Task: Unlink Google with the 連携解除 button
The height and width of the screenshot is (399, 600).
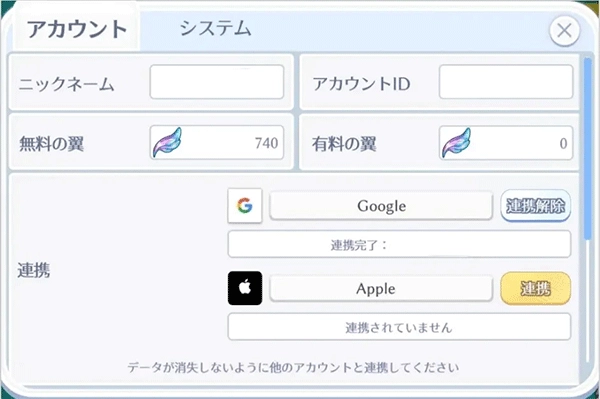Action: click(535, 206)
